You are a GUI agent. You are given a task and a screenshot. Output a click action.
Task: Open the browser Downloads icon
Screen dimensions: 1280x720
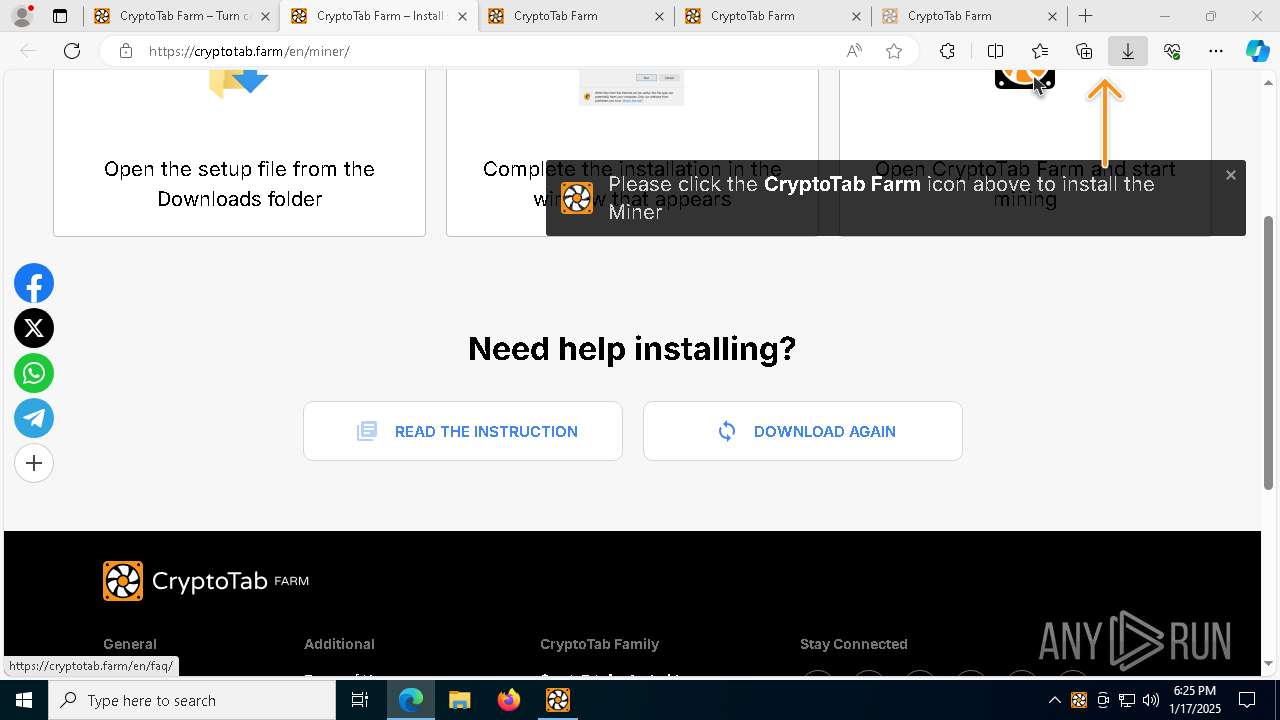pos(1128,51)
